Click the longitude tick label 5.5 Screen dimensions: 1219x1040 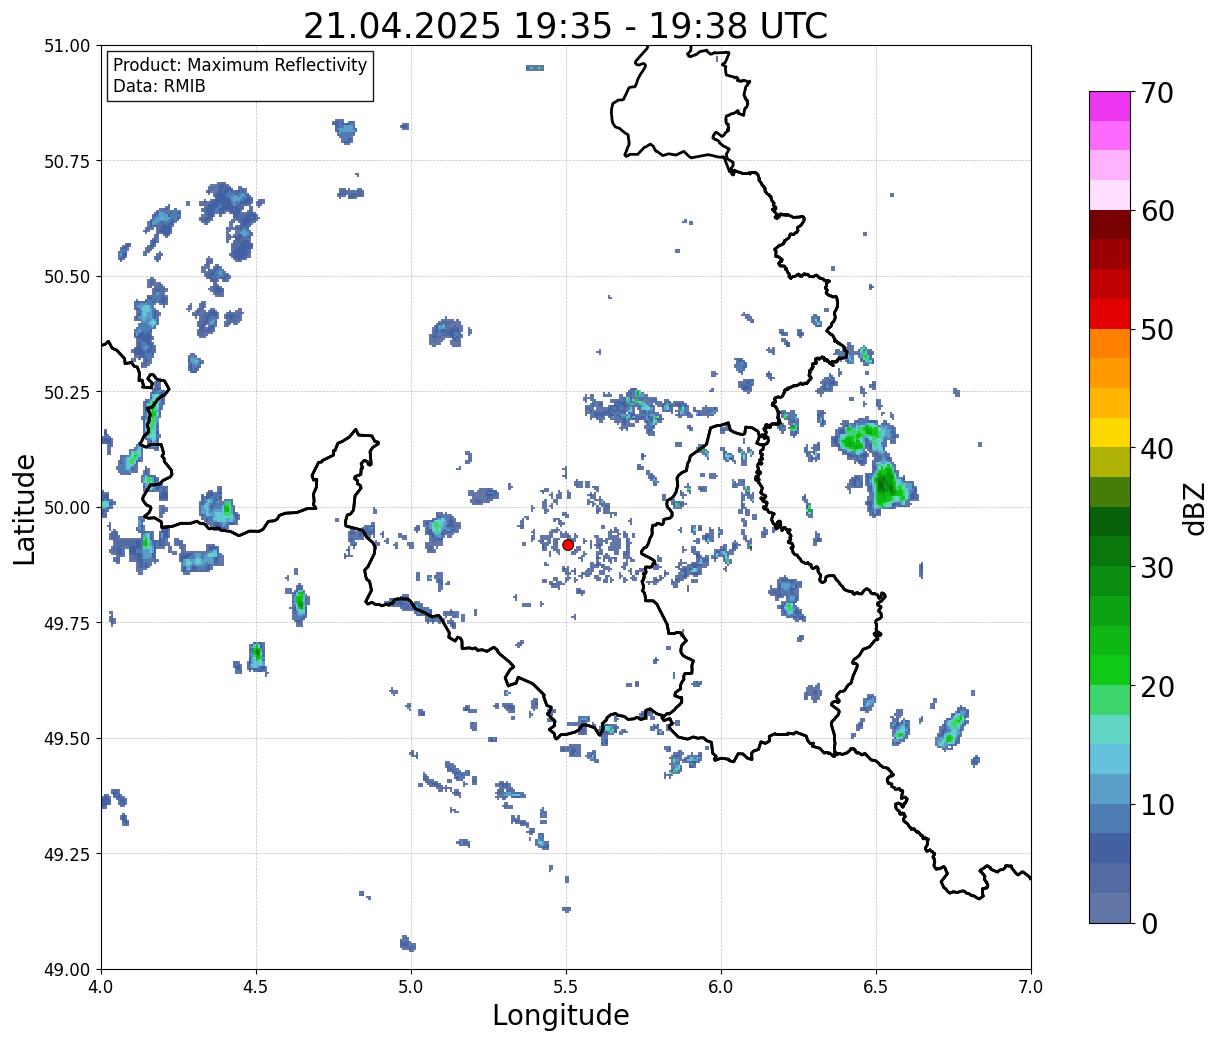pyautogui.click(x=566, y=987)
